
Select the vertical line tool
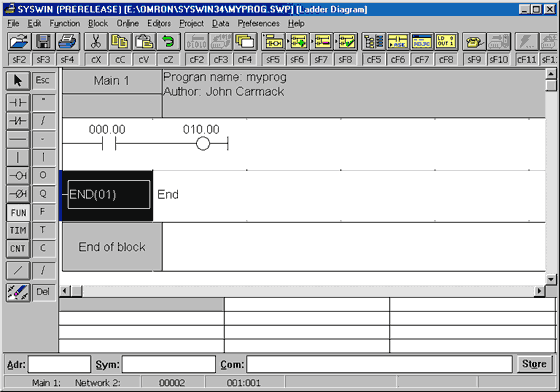(x=18, y=157)
